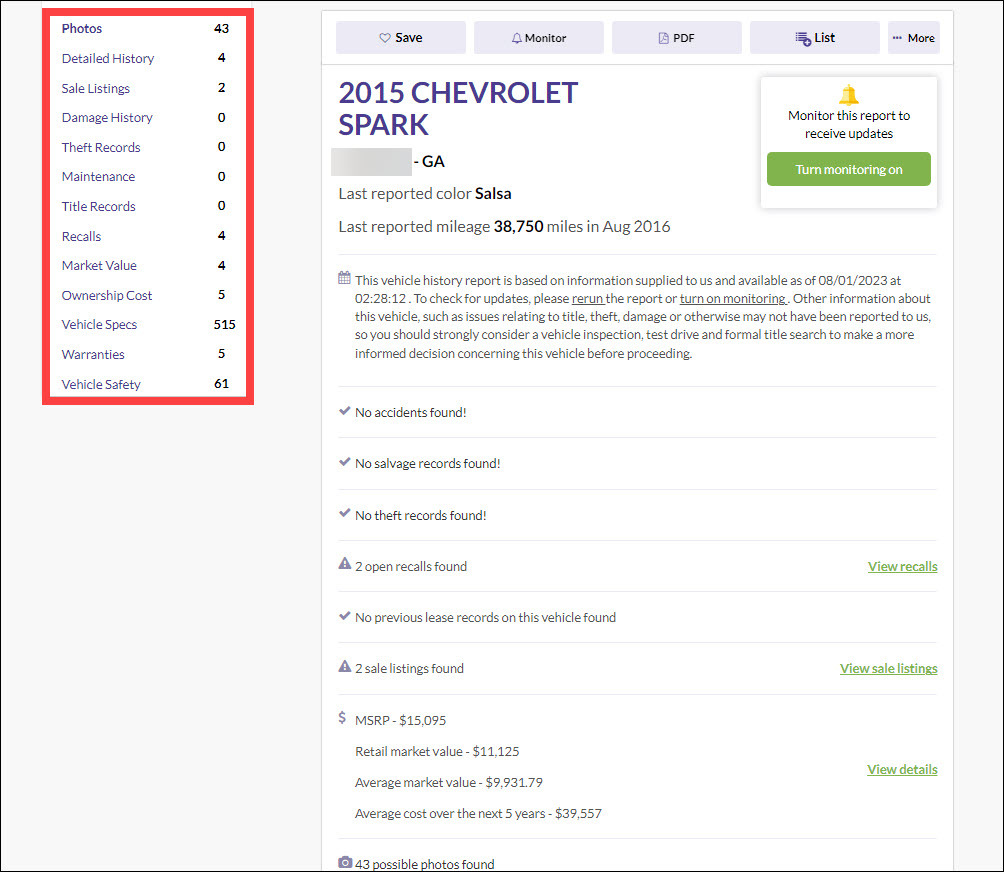Click the PDF document icon
This screenshot has width=1004, height=872.
point(663,38)
